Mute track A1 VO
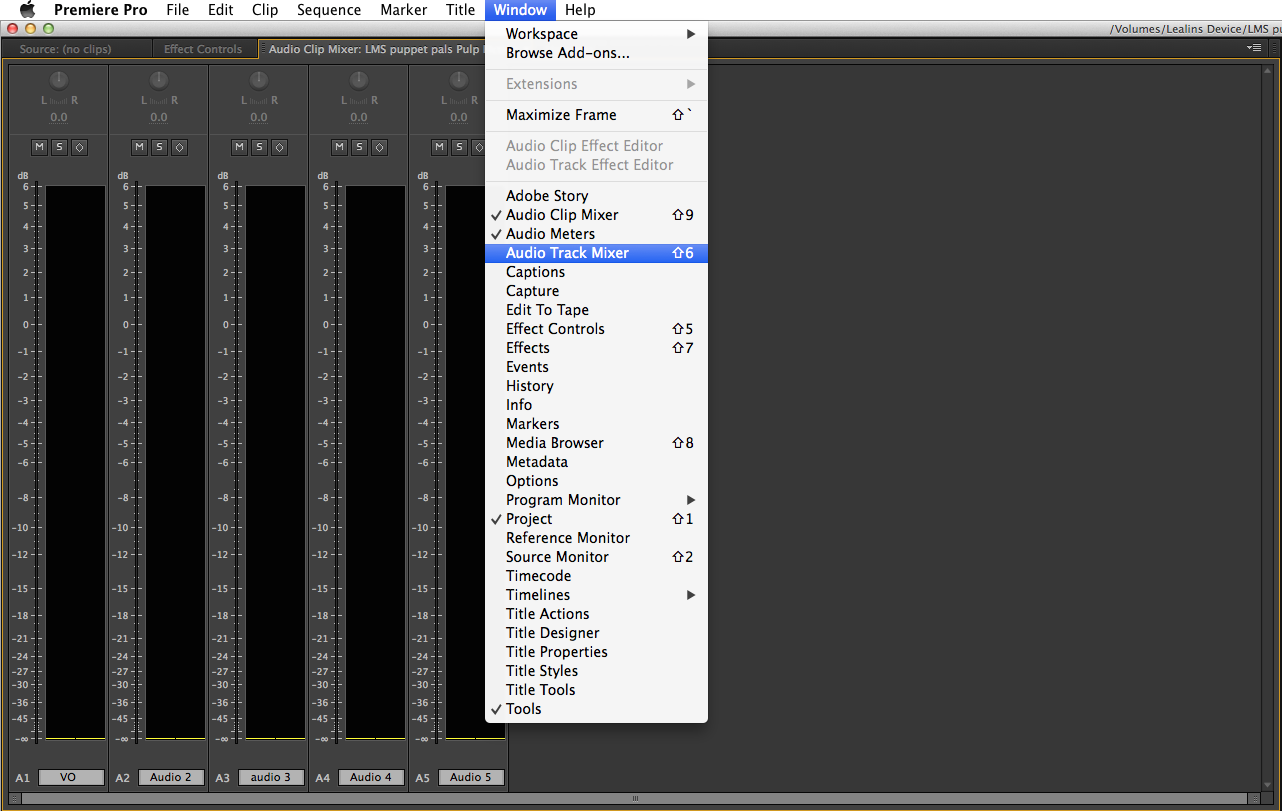 click(x=39, y=147)
